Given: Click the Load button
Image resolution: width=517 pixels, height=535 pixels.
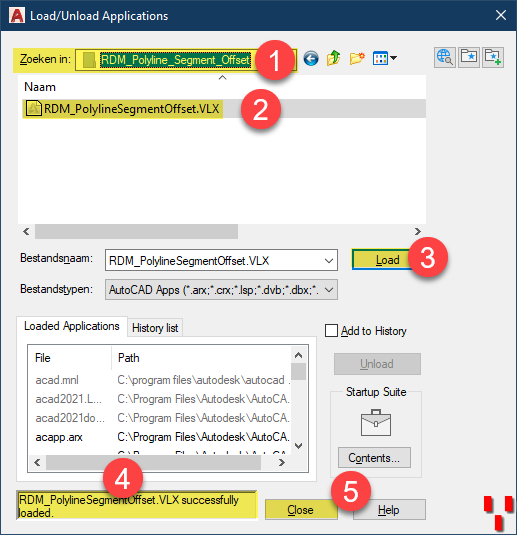Looking at the screenshot, I should click(387, 260).
